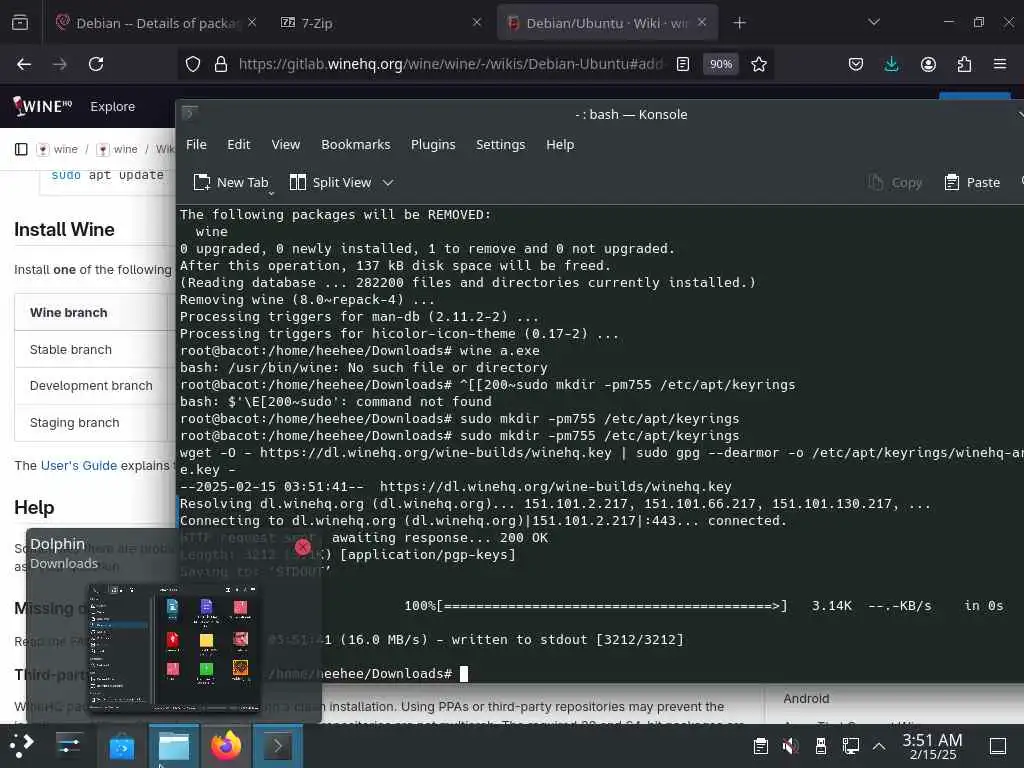This screenshot has width=1024, height=768.
Task: Click New Tab in Konsole toolbar
Action: [x=231, y=182]
